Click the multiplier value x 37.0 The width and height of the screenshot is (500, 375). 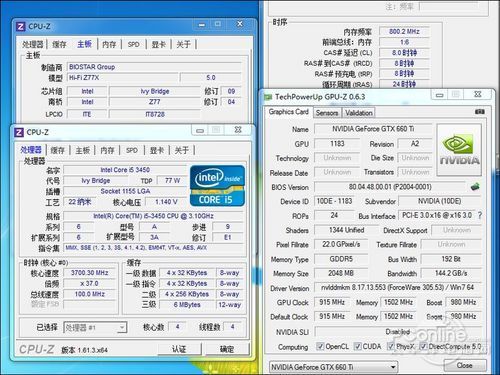click(x=90, y=283)
